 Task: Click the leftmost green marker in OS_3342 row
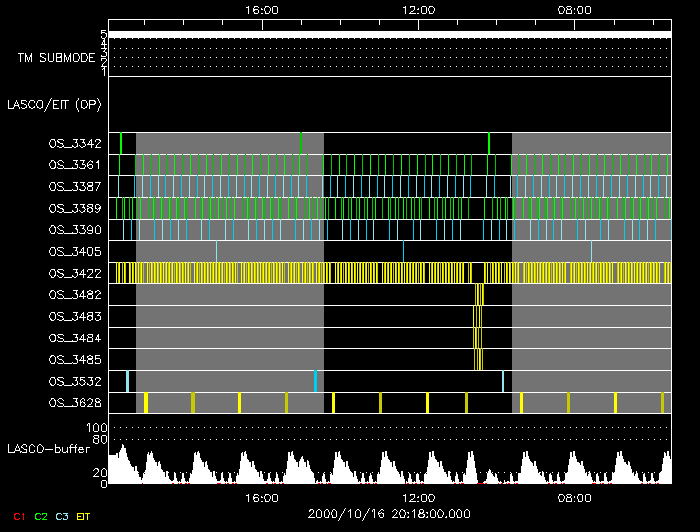[x=120, y=143]
